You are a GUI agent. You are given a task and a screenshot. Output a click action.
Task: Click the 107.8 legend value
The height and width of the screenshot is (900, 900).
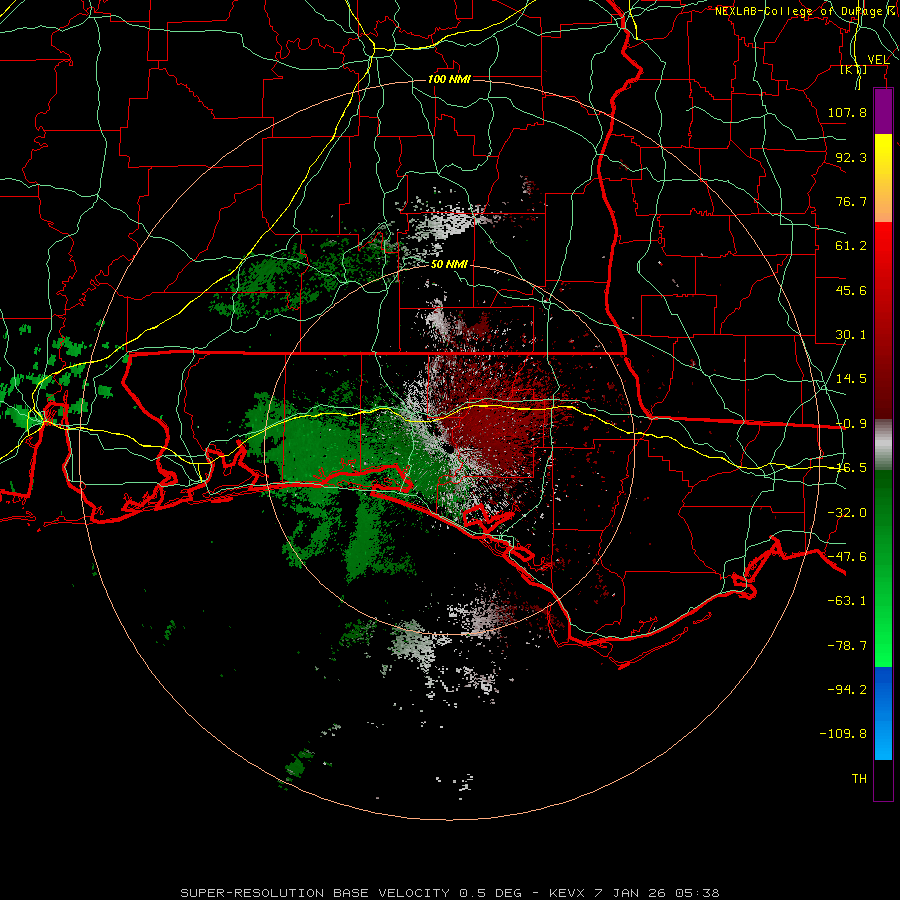tap(847, 112)
